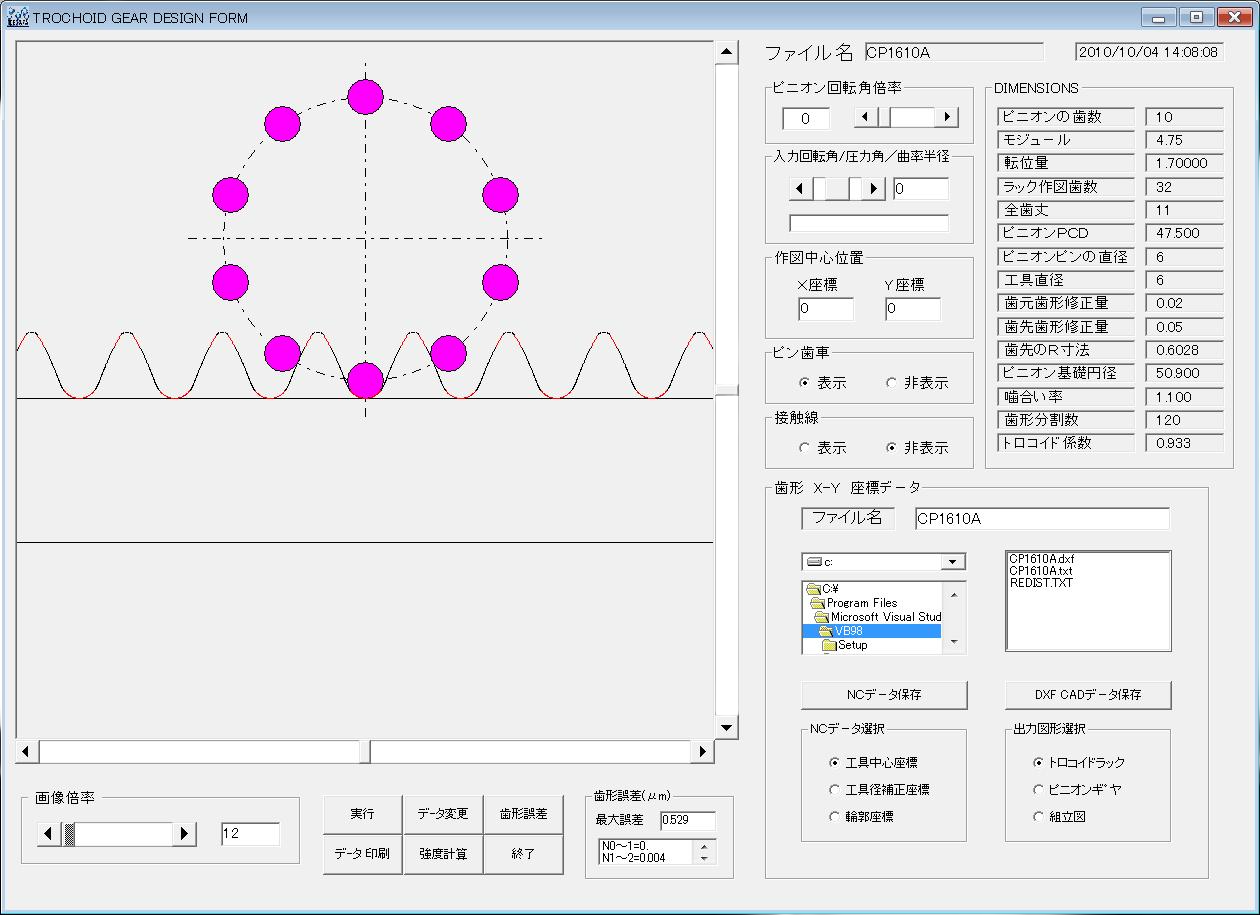Viewport: 1260px width, 915px height.
Task: Click the データ変更 button
Action: click(442, 814)
